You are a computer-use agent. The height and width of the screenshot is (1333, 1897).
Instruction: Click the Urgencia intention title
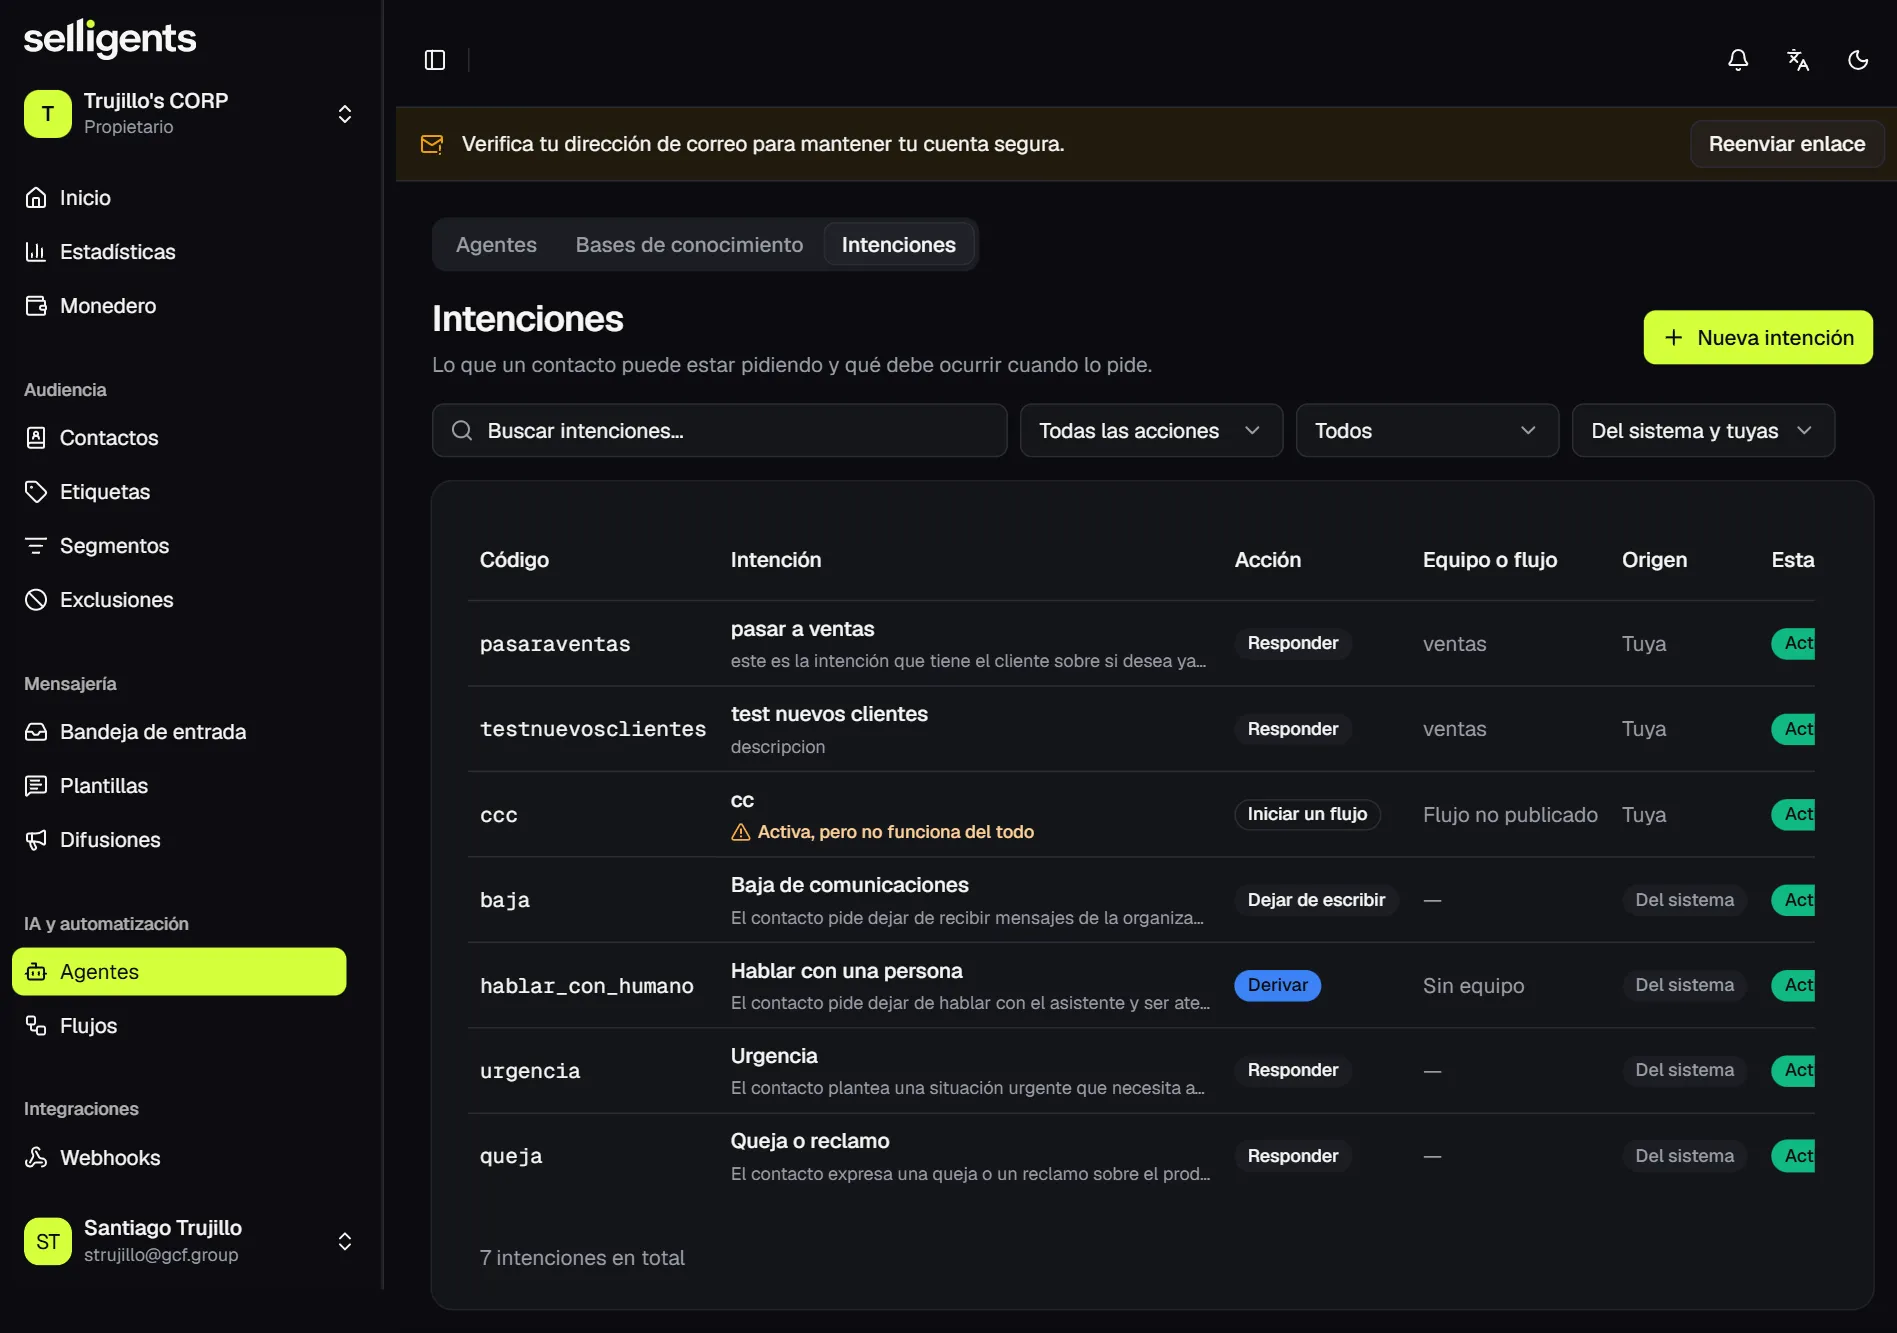tap(773, 1056)
